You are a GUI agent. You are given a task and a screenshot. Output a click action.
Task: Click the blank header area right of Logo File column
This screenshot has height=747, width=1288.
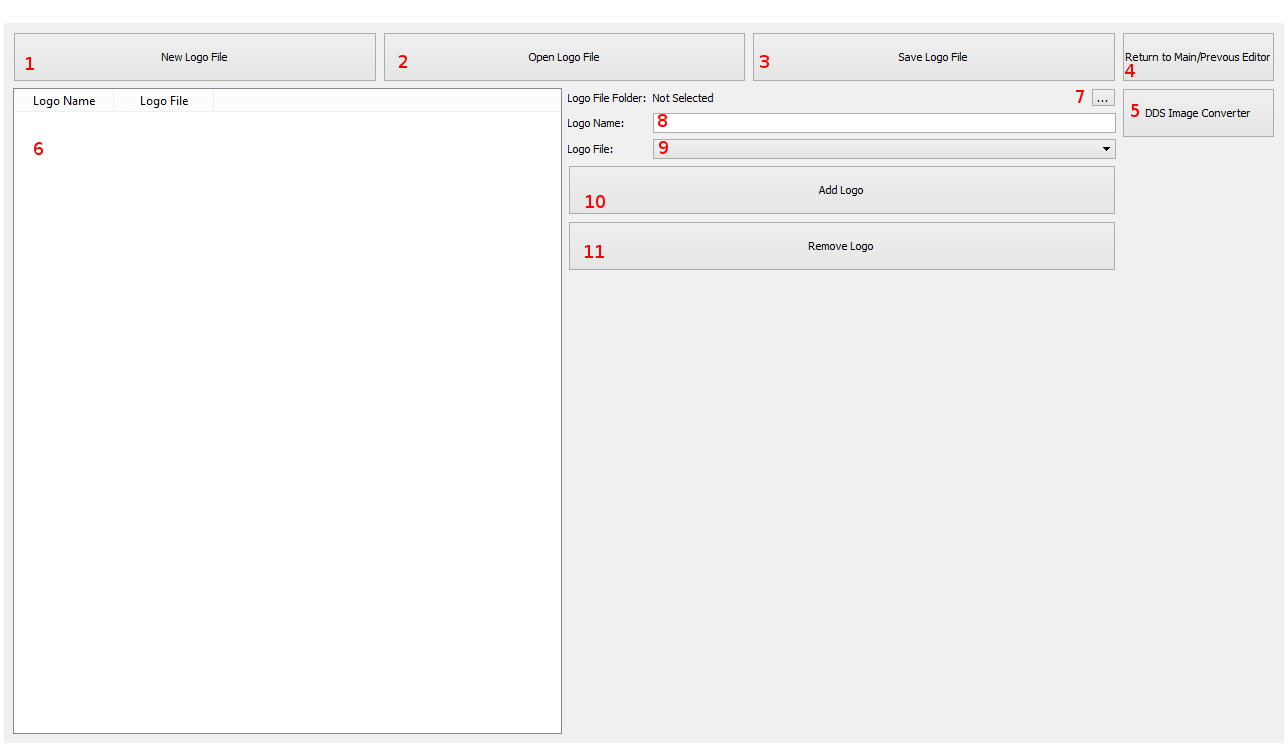[386, 101]
